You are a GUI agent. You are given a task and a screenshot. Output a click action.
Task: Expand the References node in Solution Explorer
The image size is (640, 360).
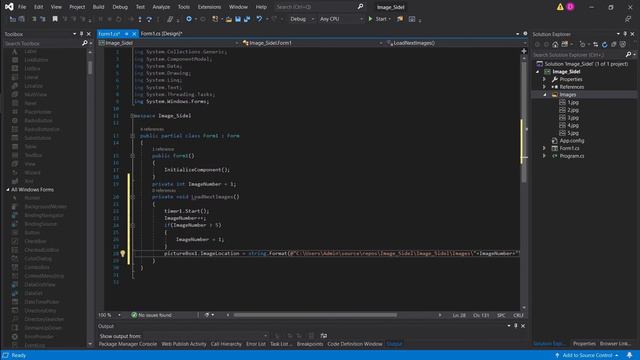pyautogui.click(x=544, y=87)
